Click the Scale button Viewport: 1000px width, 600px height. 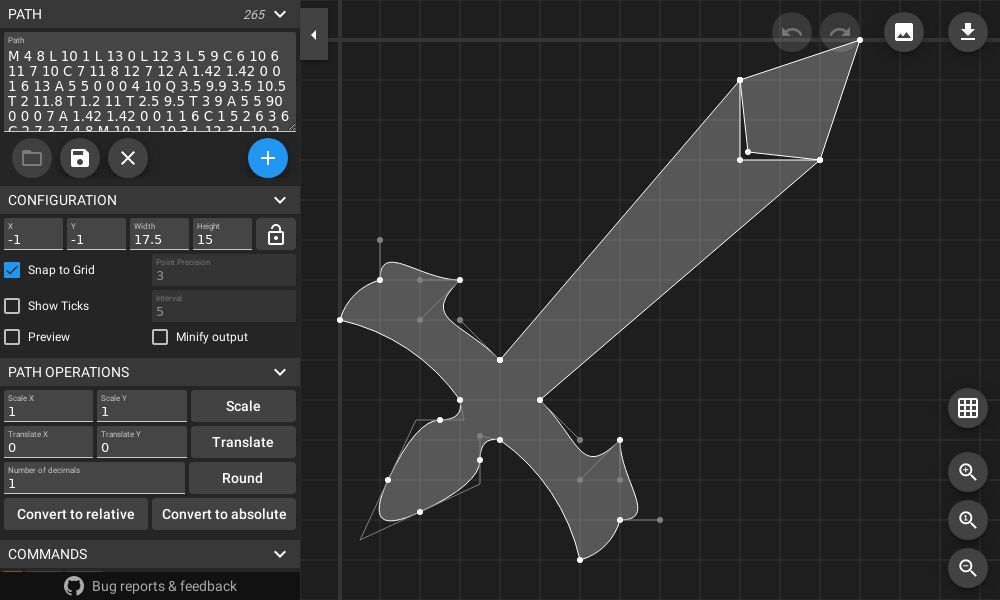243,406
